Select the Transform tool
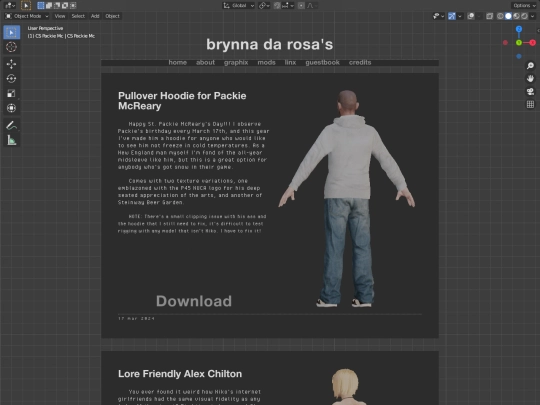The height and width of the screenshot is (405, 540). [x=11, y=108]
